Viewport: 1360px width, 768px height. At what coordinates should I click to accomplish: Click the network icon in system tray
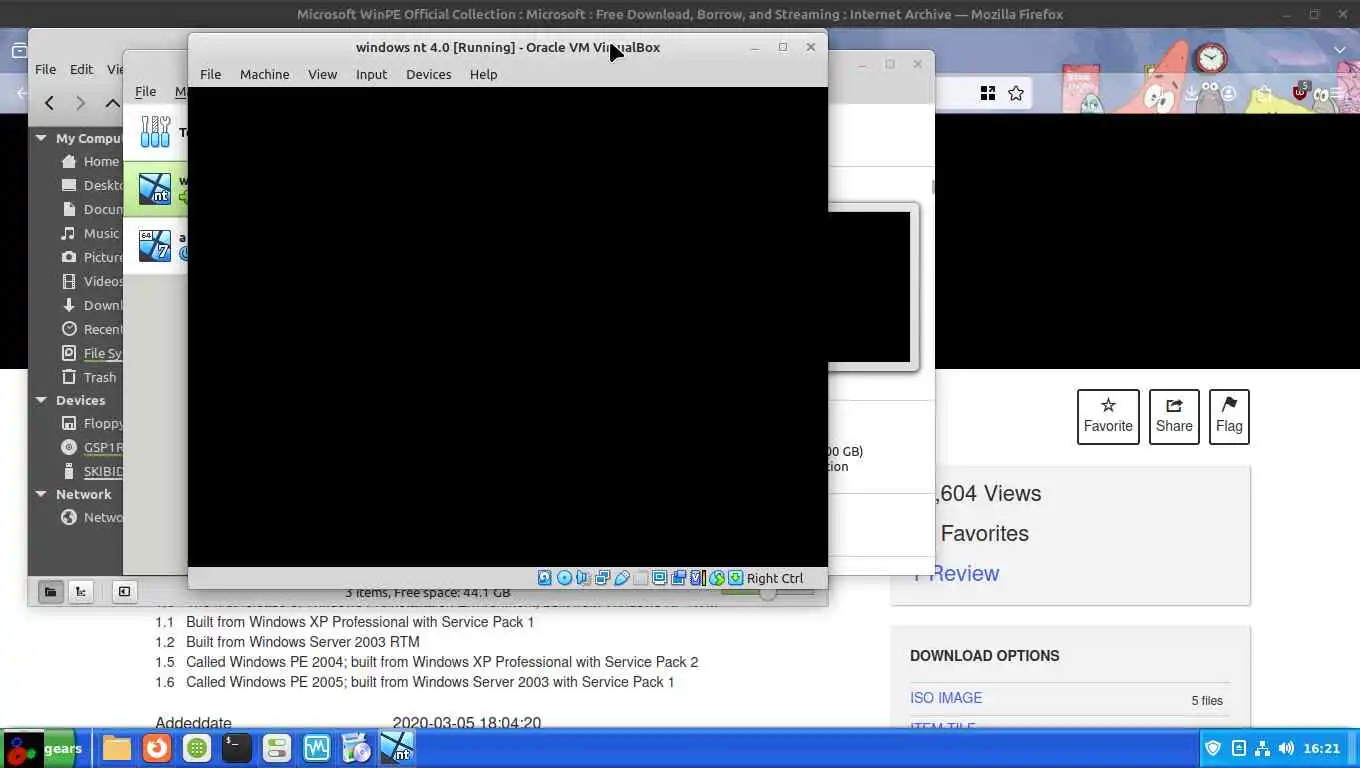(x=1262, y=748)
